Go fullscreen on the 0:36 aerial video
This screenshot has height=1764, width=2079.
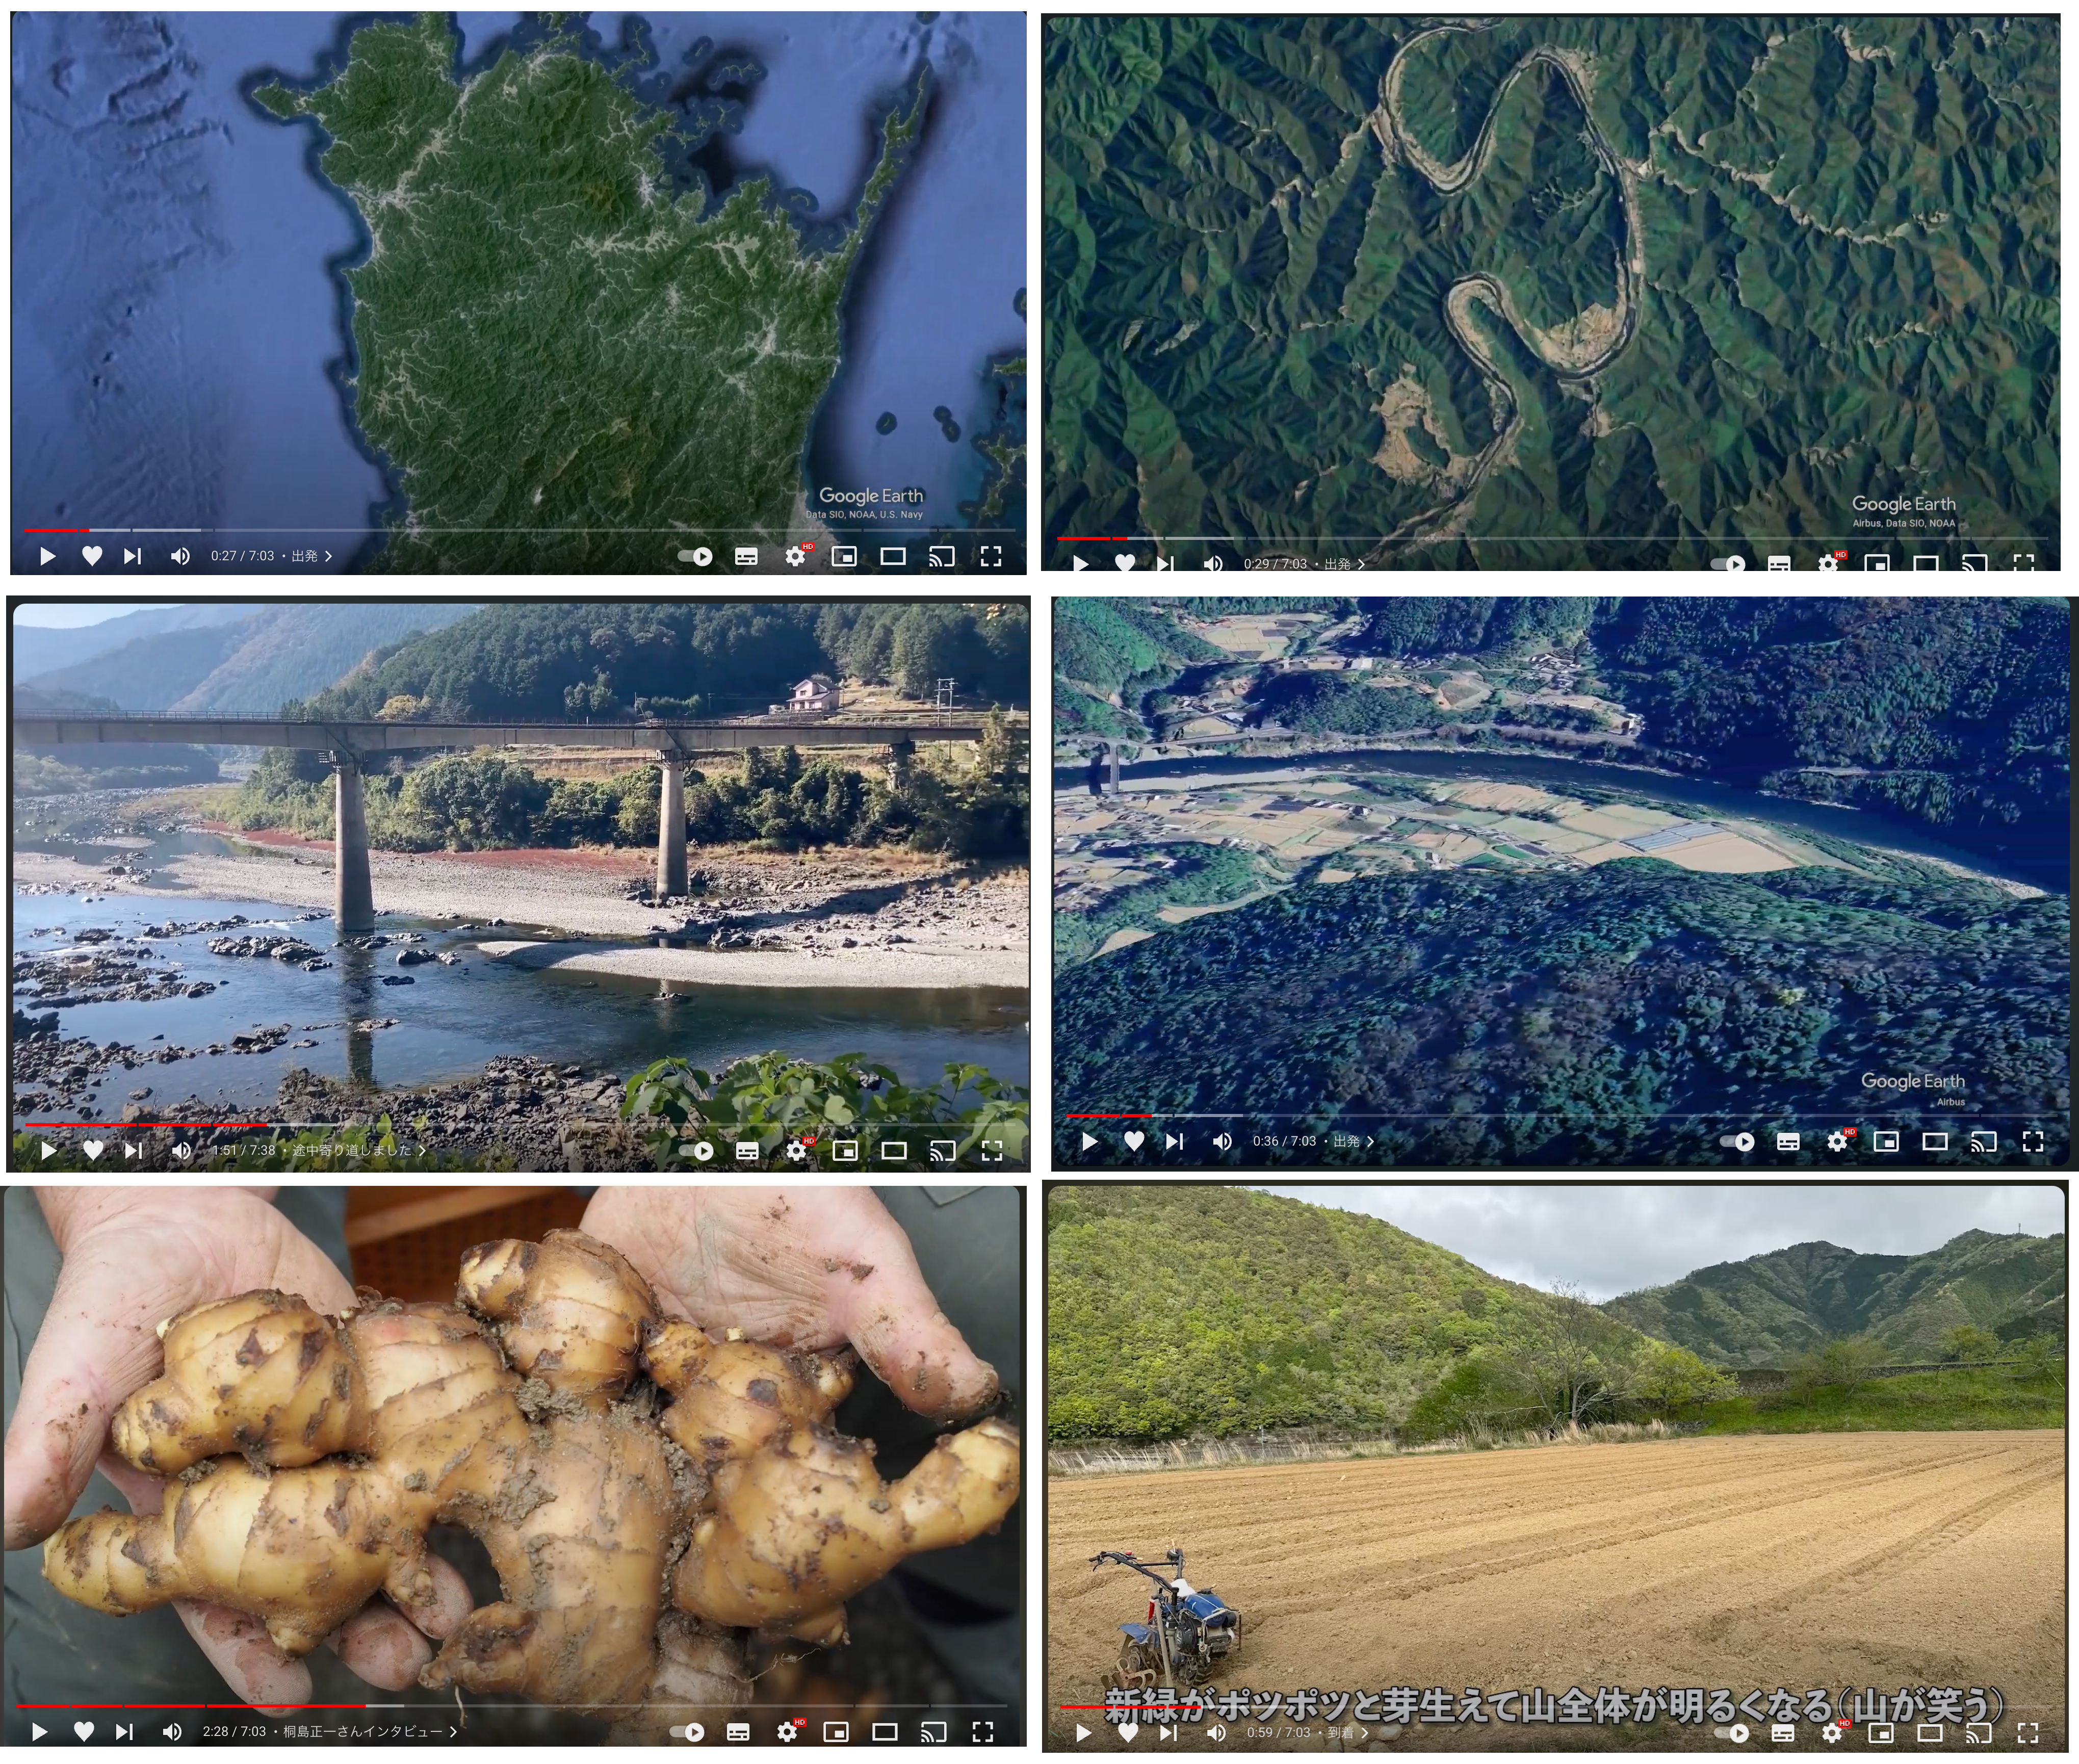(2032, 1141)
